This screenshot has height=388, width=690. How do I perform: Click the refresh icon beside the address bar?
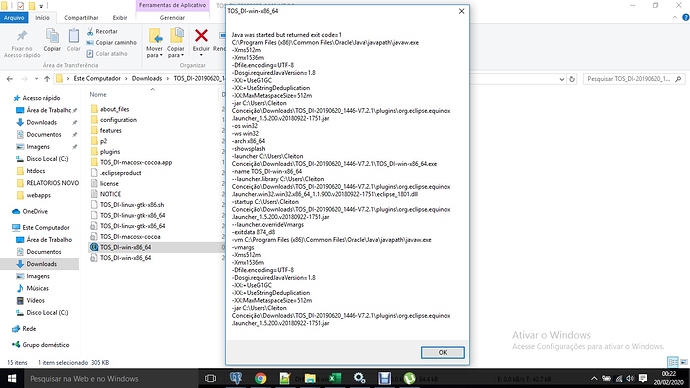(x=572, y=79)
